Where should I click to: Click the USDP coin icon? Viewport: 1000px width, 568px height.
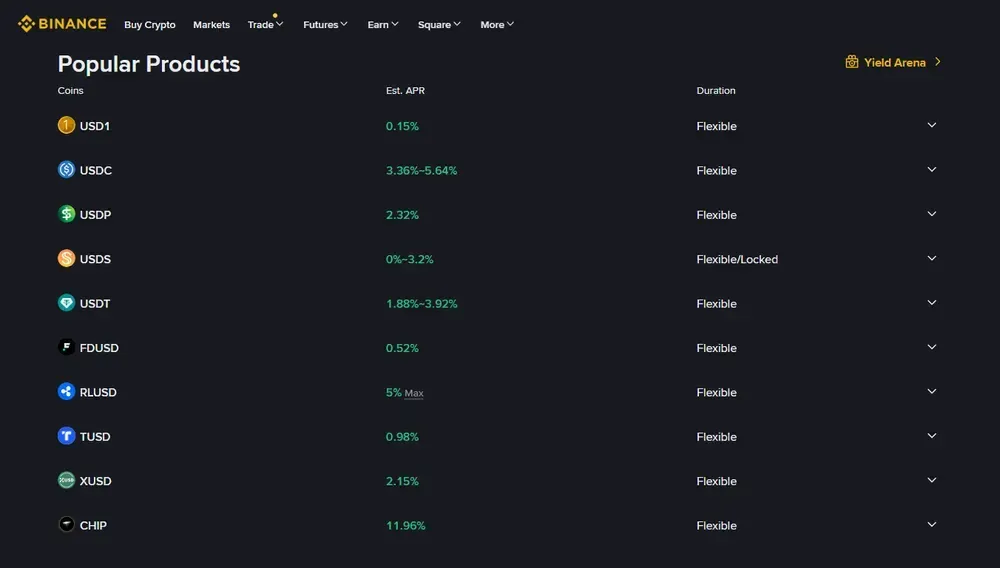tap(66, 214)
